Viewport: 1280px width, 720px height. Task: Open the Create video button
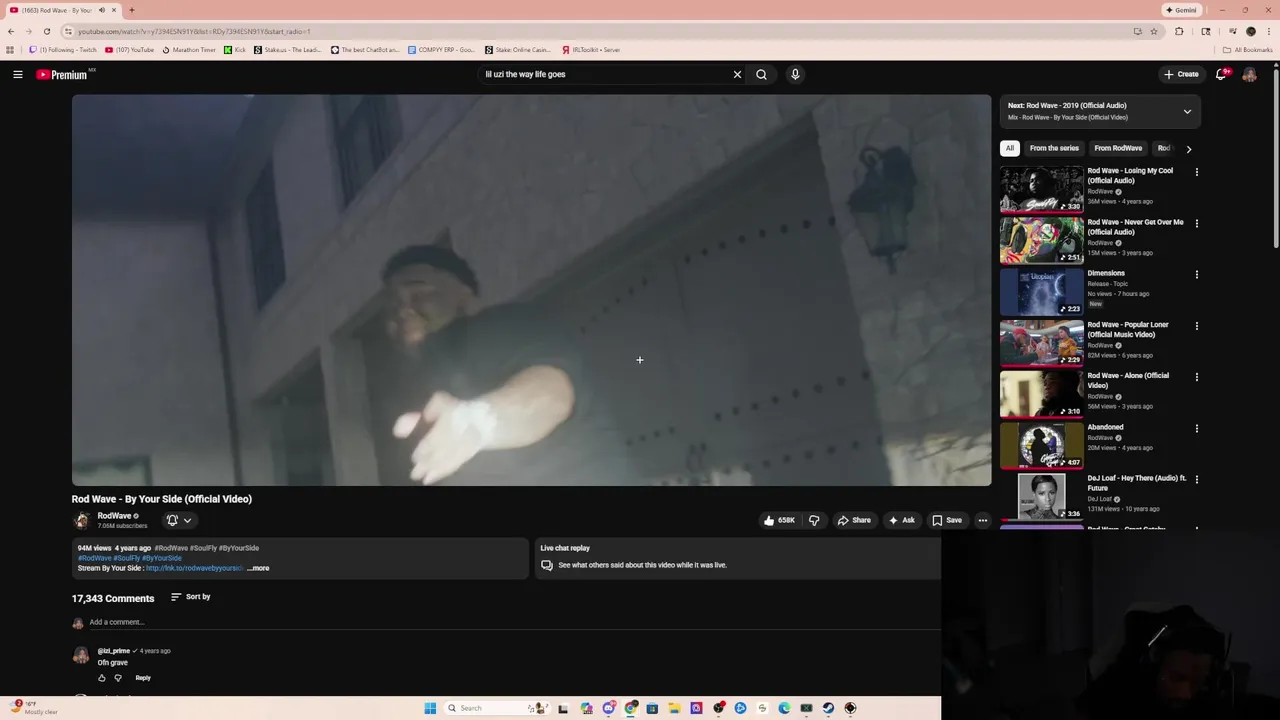pyautogui.click(x=1181, y=74)
